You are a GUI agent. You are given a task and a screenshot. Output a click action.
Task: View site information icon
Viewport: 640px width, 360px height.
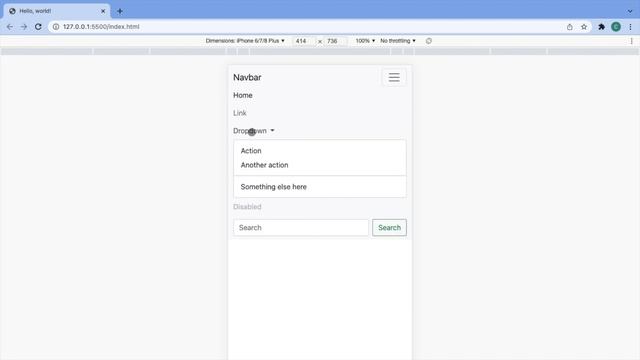[x=56, y=27]
